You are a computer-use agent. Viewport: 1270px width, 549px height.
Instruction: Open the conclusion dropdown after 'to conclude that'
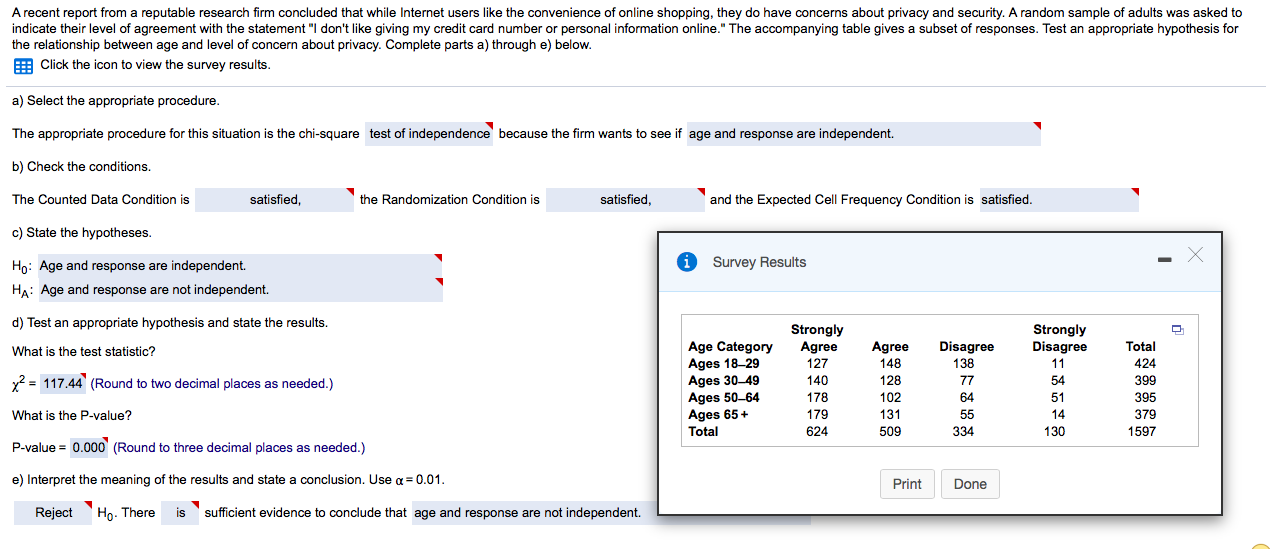(530, 513)
